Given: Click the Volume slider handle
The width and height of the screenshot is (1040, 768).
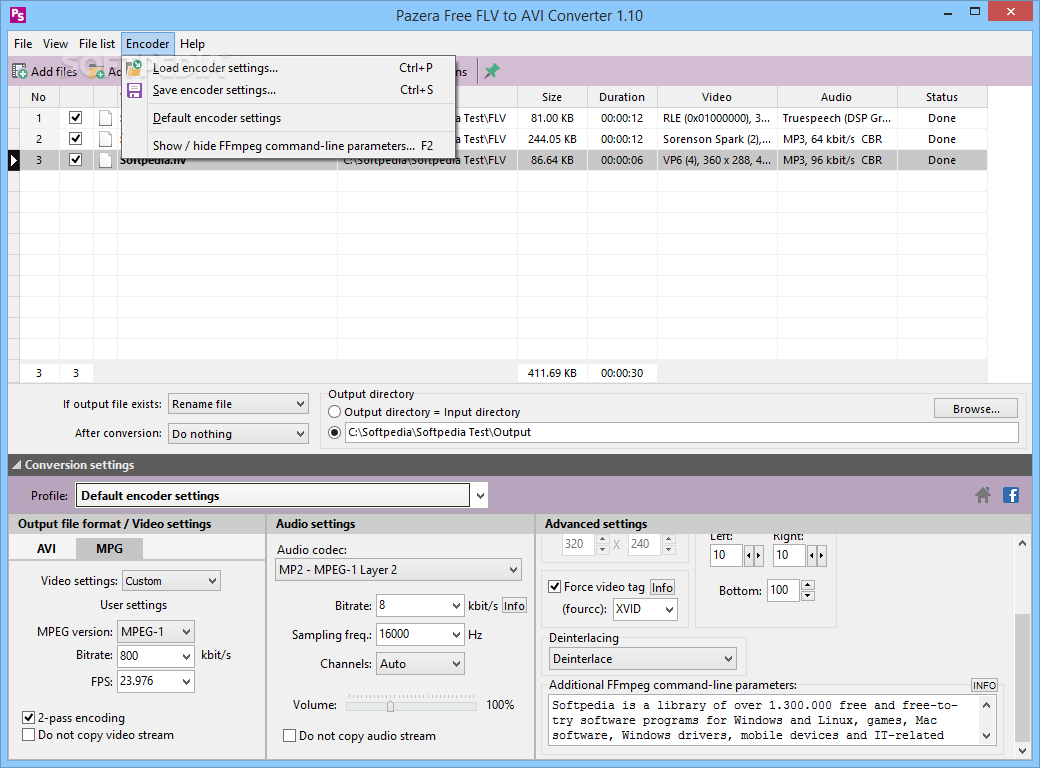Looking at the screenshot, I should point(391,706).
